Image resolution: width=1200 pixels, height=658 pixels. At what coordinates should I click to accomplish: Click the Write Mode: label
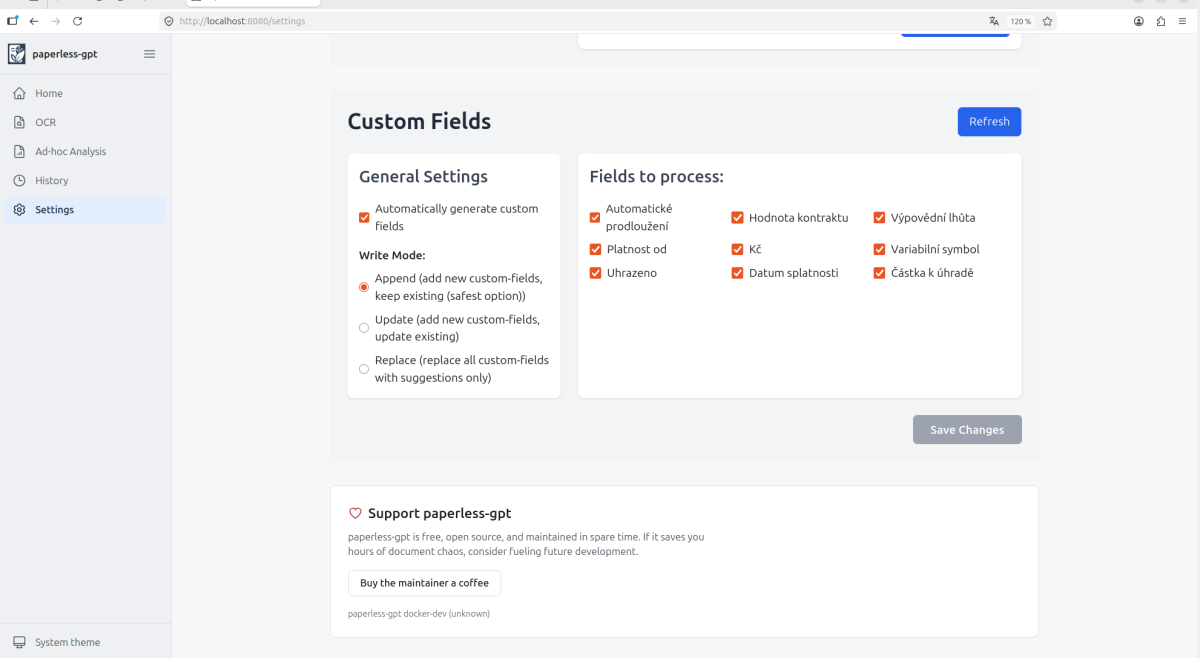pos(392,255)
